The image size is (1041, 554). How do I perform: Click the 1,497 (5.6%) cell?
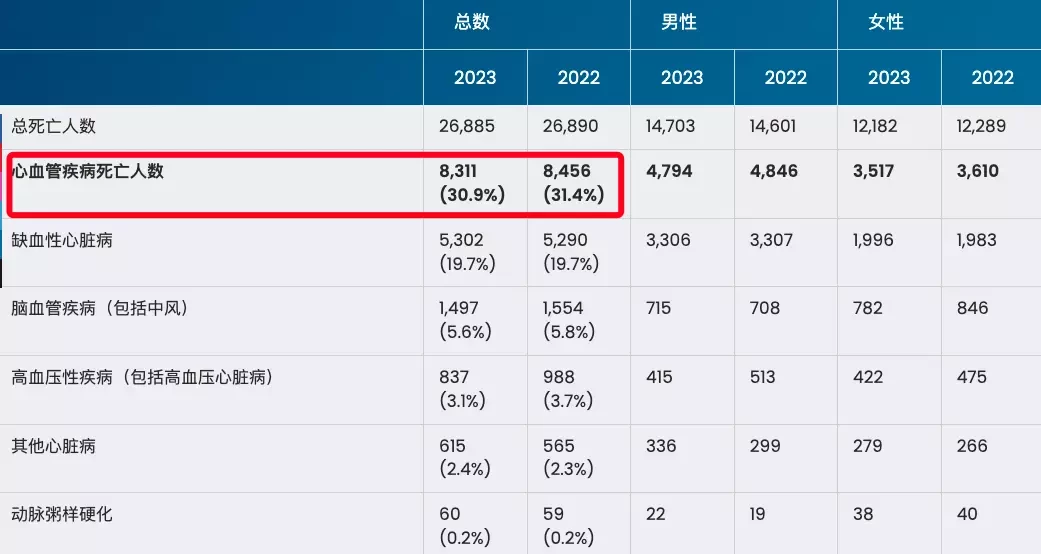[x=465, y=320]
